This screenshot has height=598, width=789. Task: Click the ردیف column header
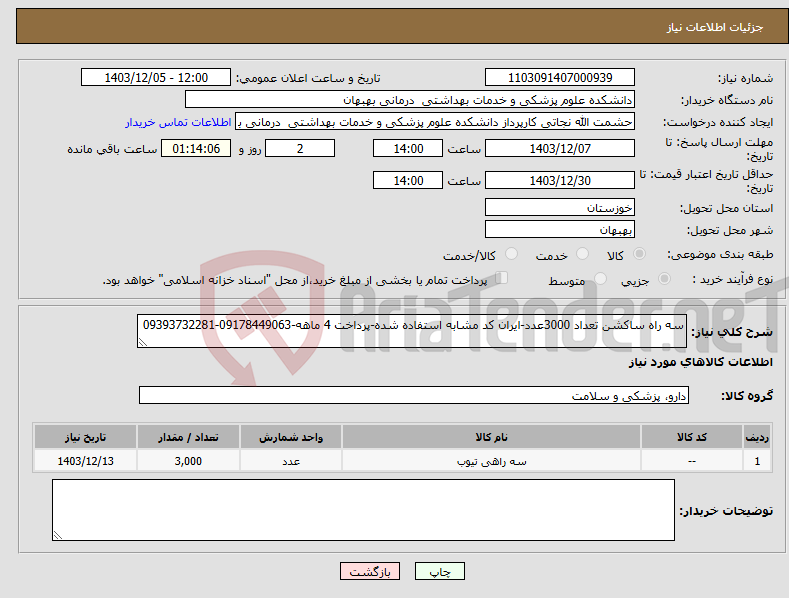click(757, 437)
